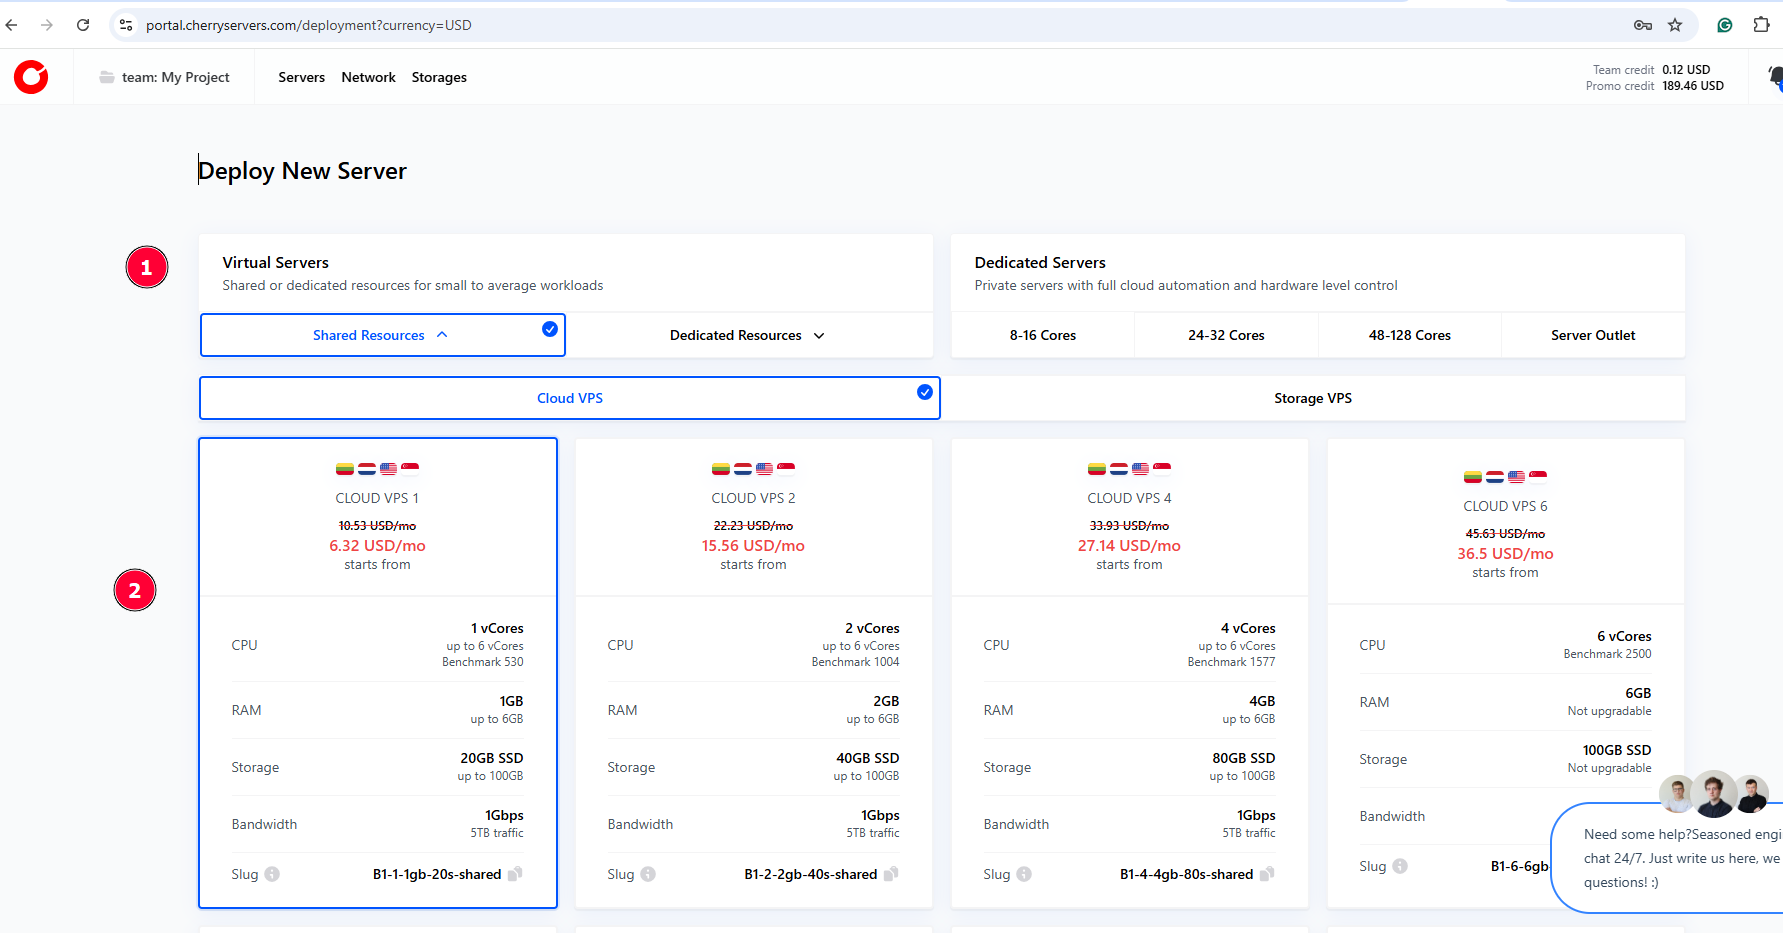The image size is (1783, 933).
Task: Click the Cherry Servers logo icon
Action: pyautogui.click(x=31, y=77)
